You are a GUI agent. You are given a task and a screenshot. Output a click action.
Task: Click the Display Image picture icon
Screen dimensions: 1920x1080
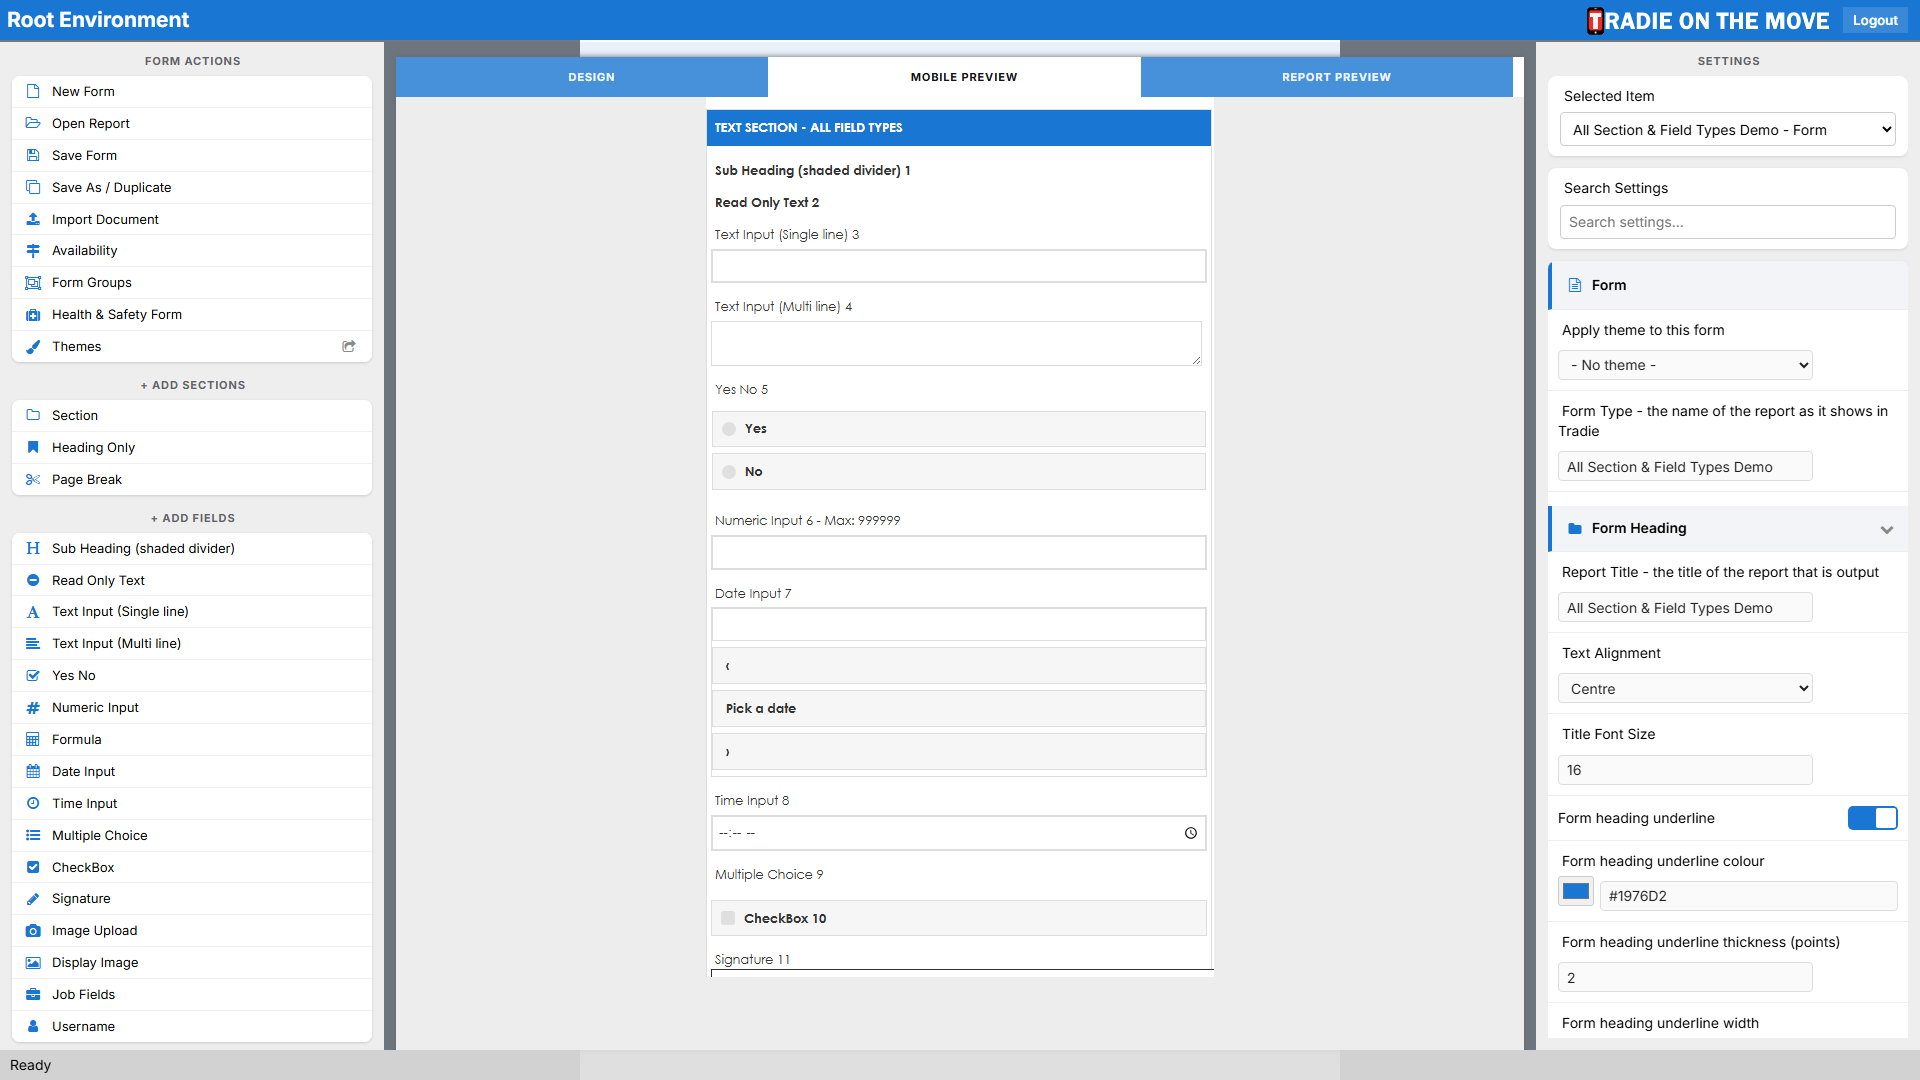pyautogui.click(x=33, y=962)
